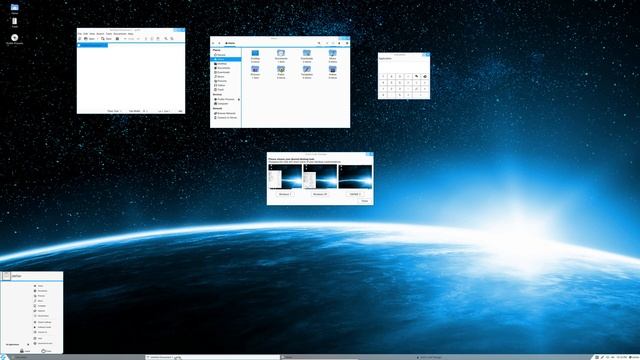This screenshot has height=360, width=640.
Task: Open the Trash desktop icon
Action: click(x=15, y=22)
